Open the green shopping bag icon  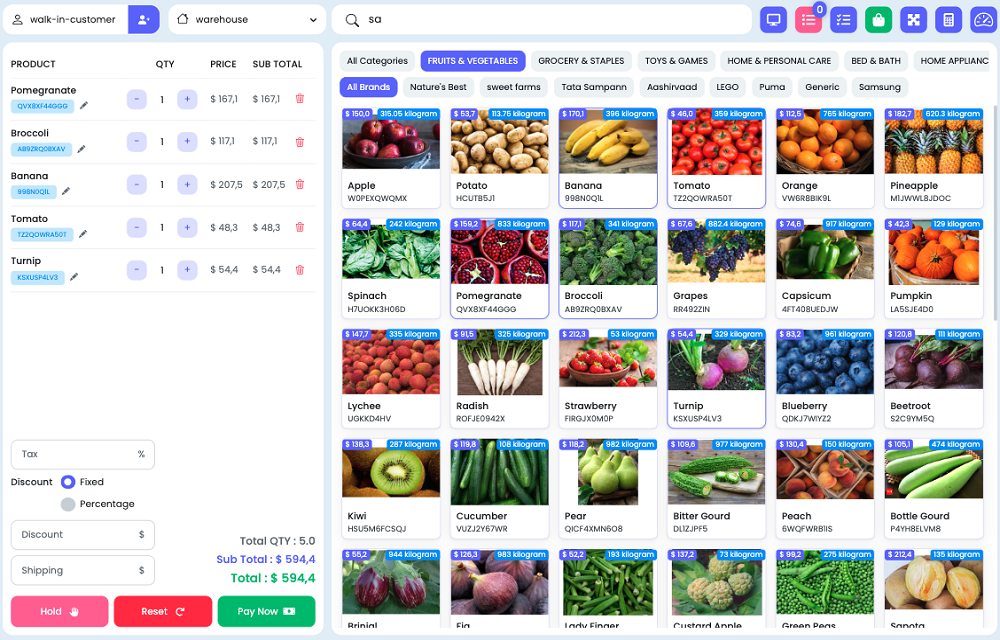tap(878, 19)
